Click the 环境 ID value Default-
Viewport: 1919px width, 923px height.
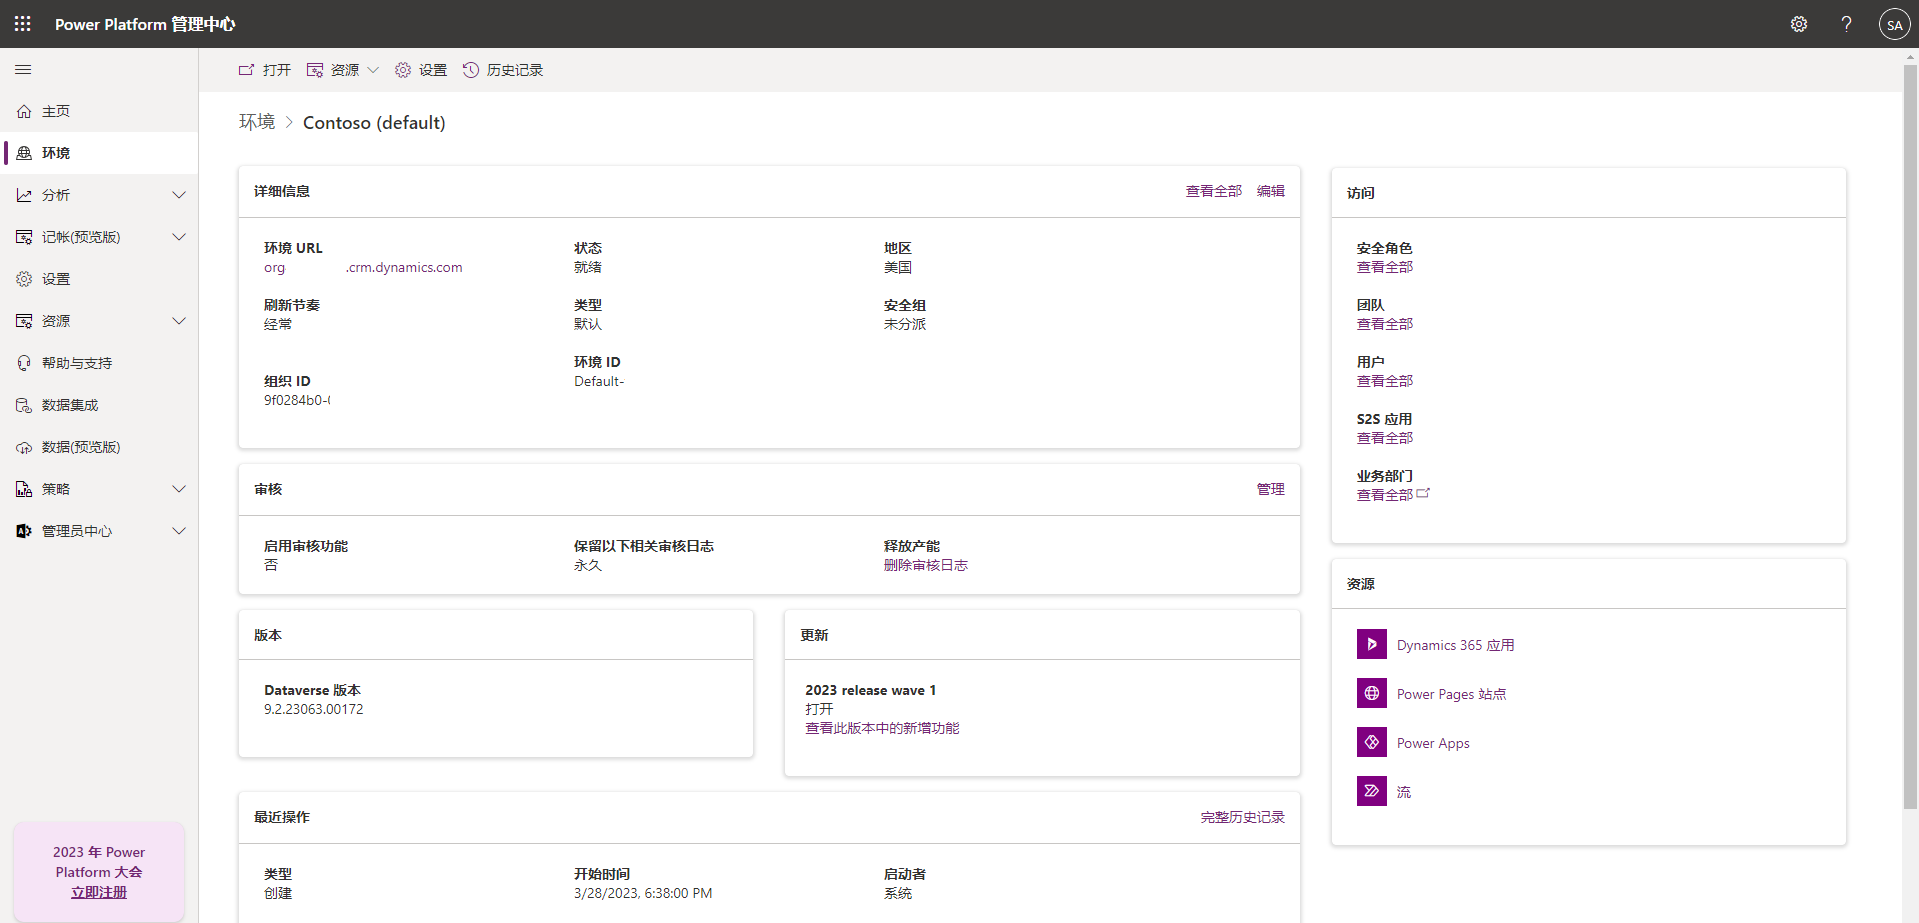coord(599,381)
